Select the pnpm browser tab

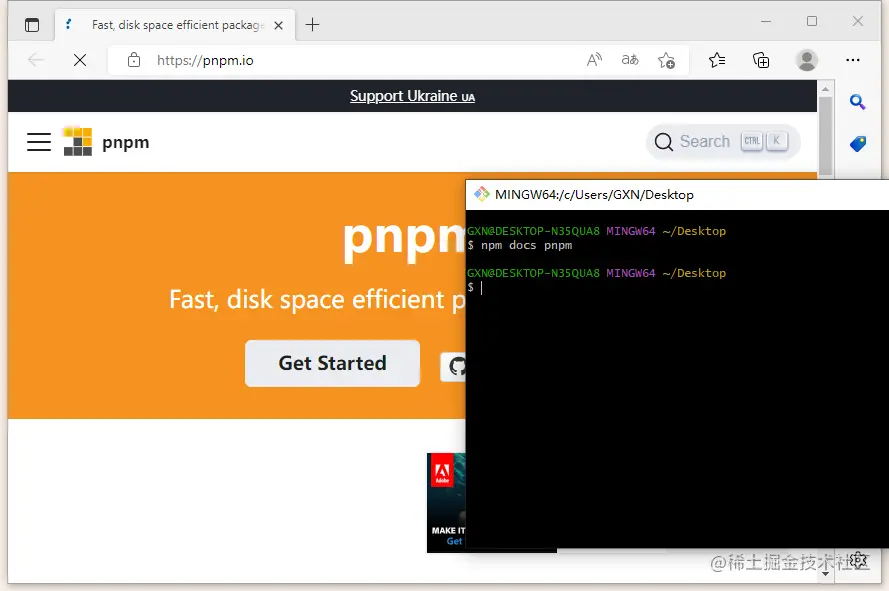pyautogui.click(x=175, y=25)
